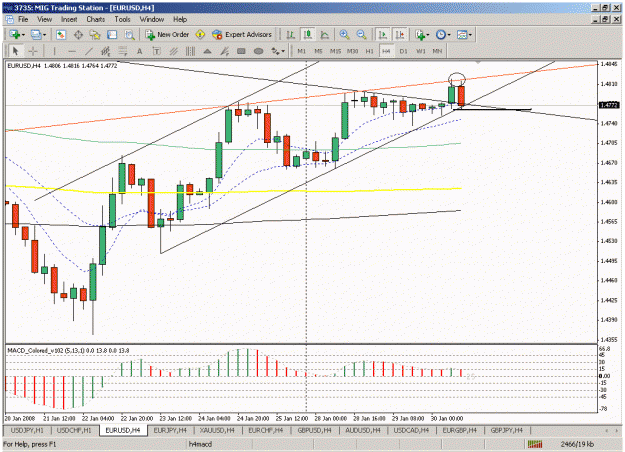The width and height of the screenshot is (625, 452).
Task: Switch to the USDJPY,H1 chart tab
Action: [27, 430]
